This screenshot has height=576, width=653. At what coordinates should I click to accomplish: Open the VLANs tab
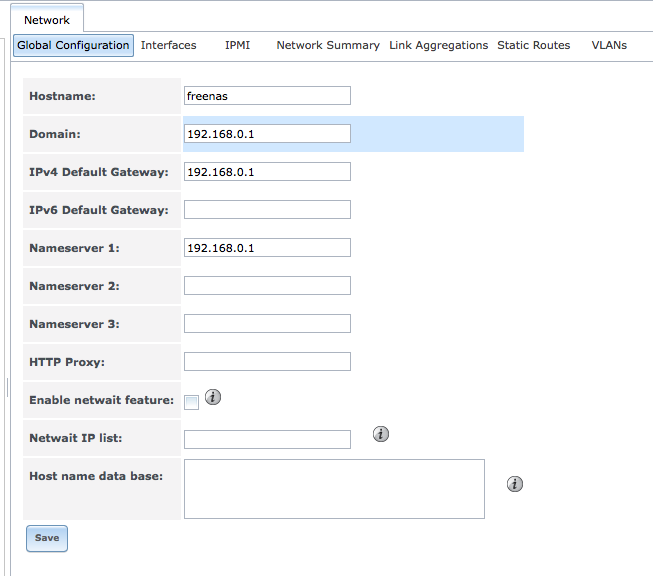[x=609, y=45]
